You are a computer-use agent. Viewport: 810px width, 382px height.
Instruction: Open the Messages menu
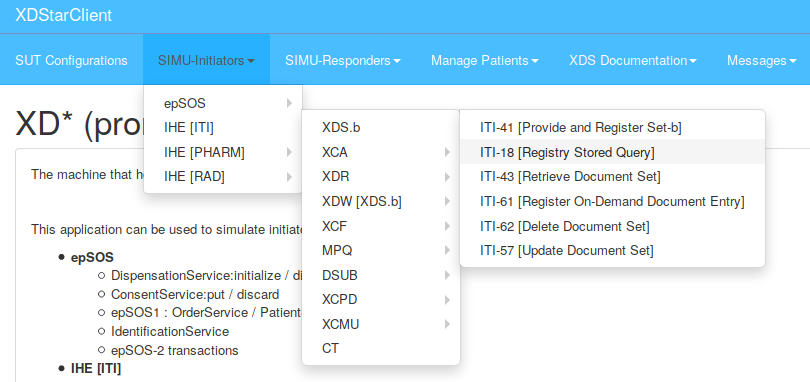[761, 60]
